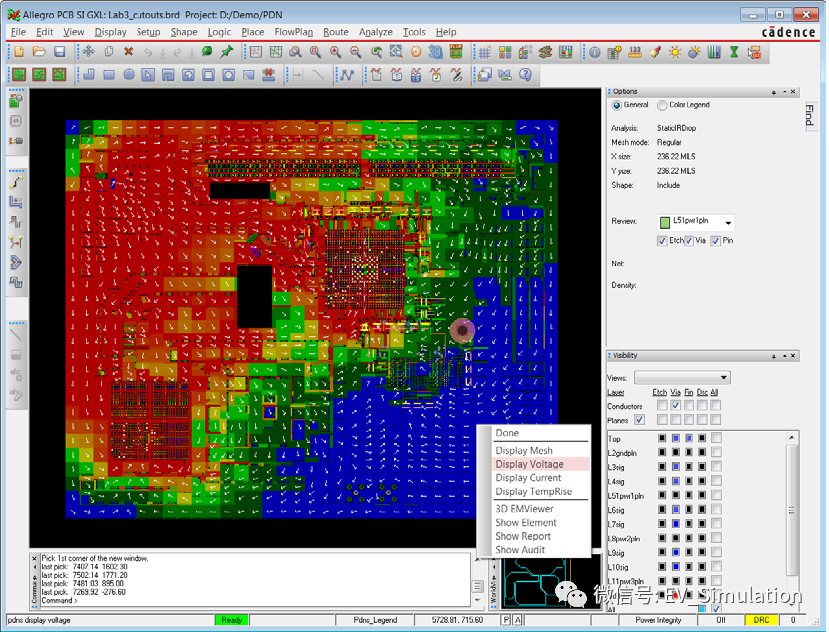Close the Options panel with its X
This screenshot has height=632, width=829.
pos(793,92)
